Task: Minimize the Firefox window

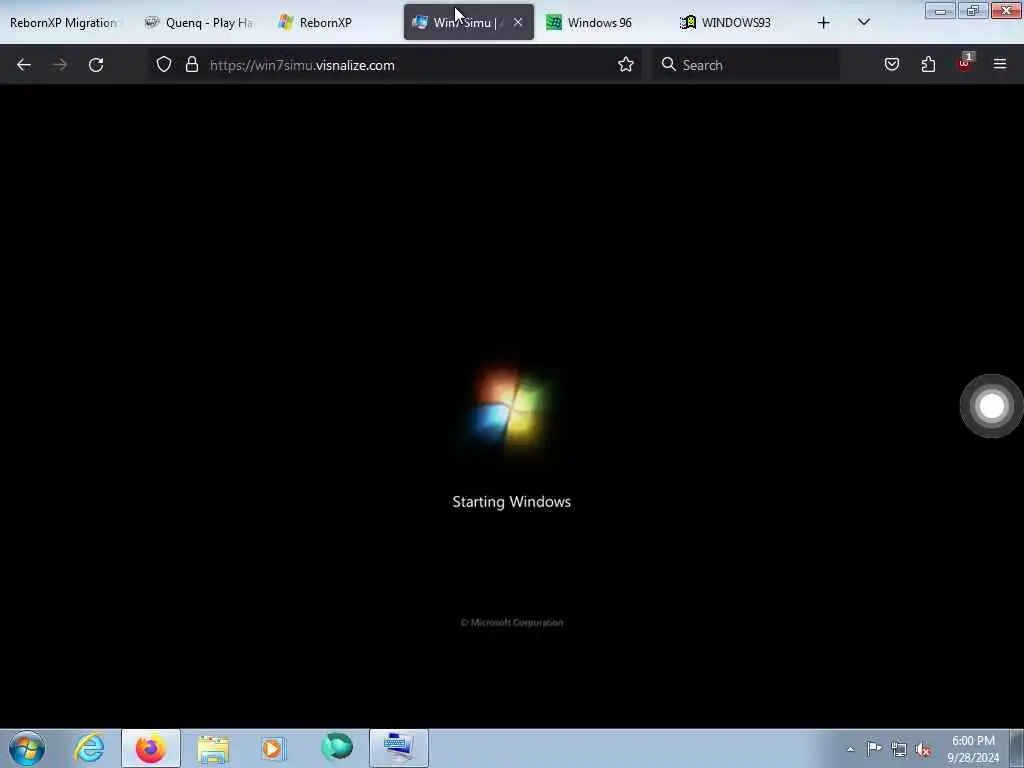Action: click(x=940, y=10)
